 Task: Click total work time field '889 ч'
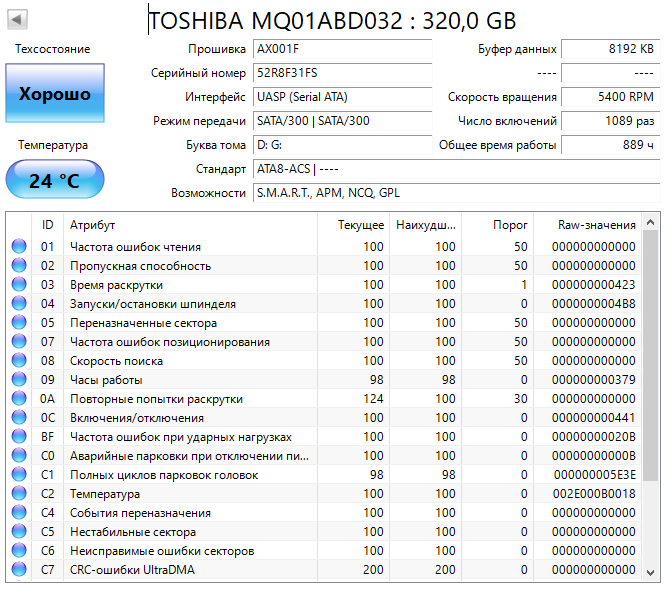pos(610,145)
